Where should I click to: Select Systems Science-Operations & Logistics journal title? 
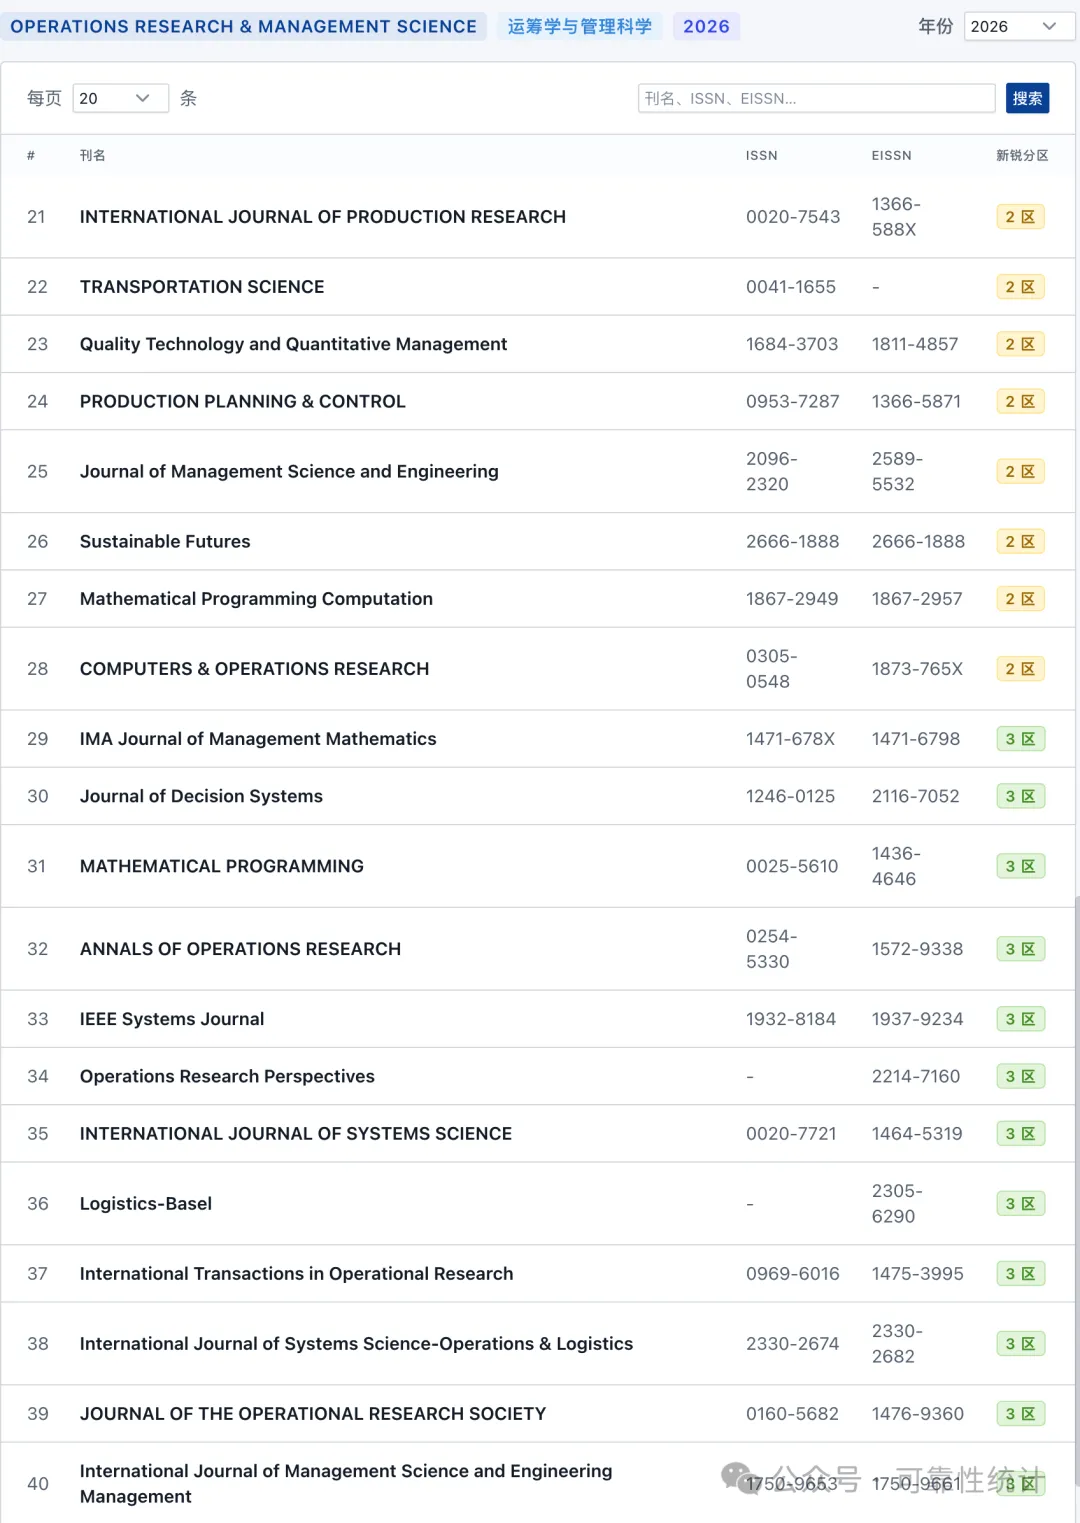point(356,1343)
